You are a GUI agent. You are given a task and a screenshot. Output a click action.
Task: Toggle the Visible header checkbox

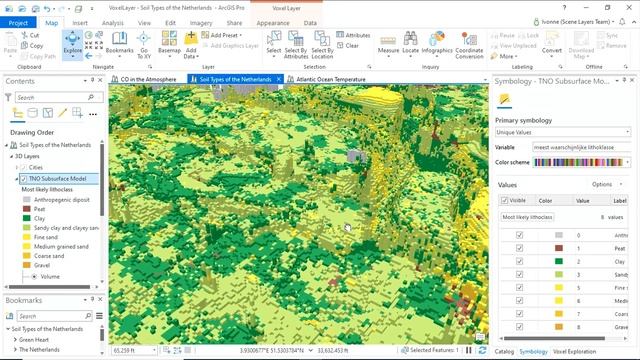(x=504, y=200)
